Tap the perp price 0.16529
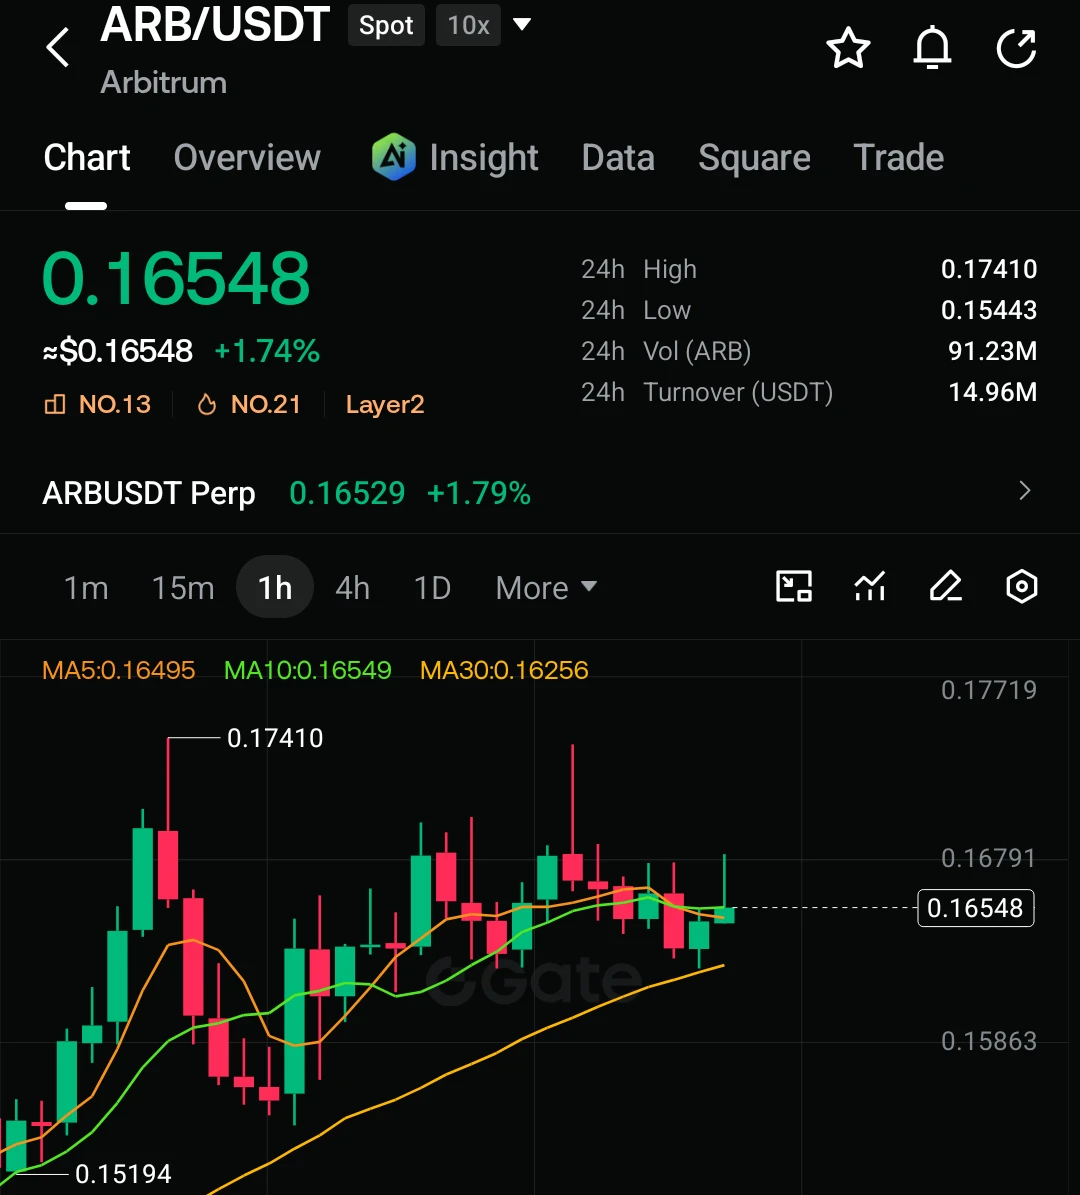Viewport: 1080px width, 1195px height. coord(348,493)
